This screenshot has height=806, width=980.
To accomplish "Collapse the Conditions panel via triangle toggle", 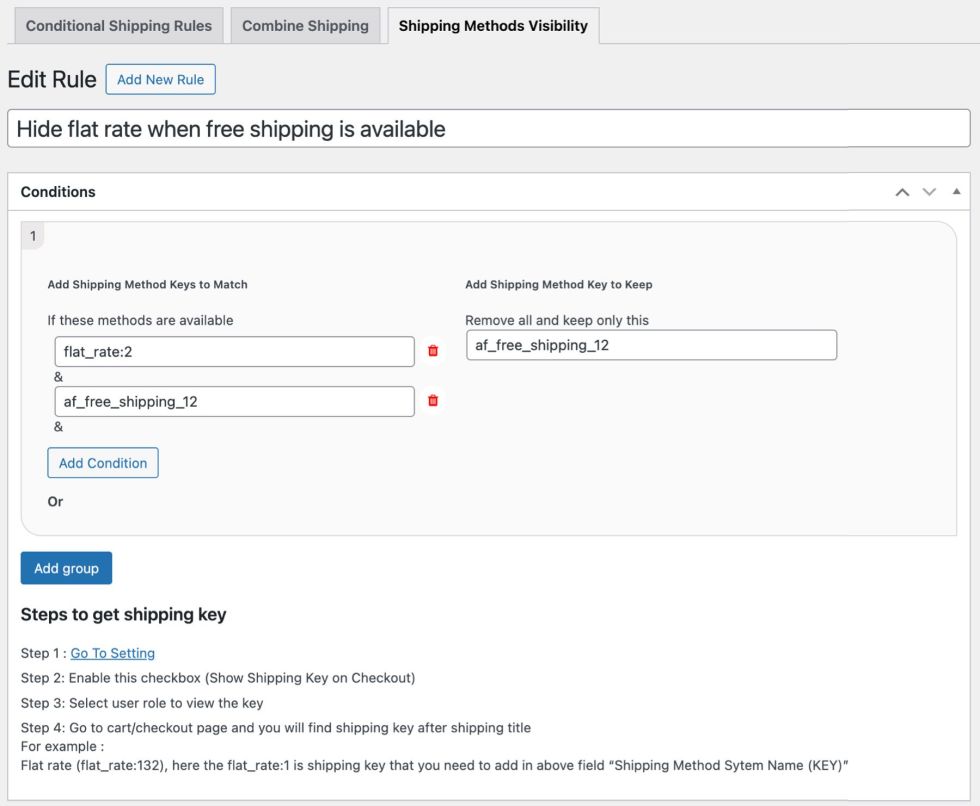I will (956, 191).
